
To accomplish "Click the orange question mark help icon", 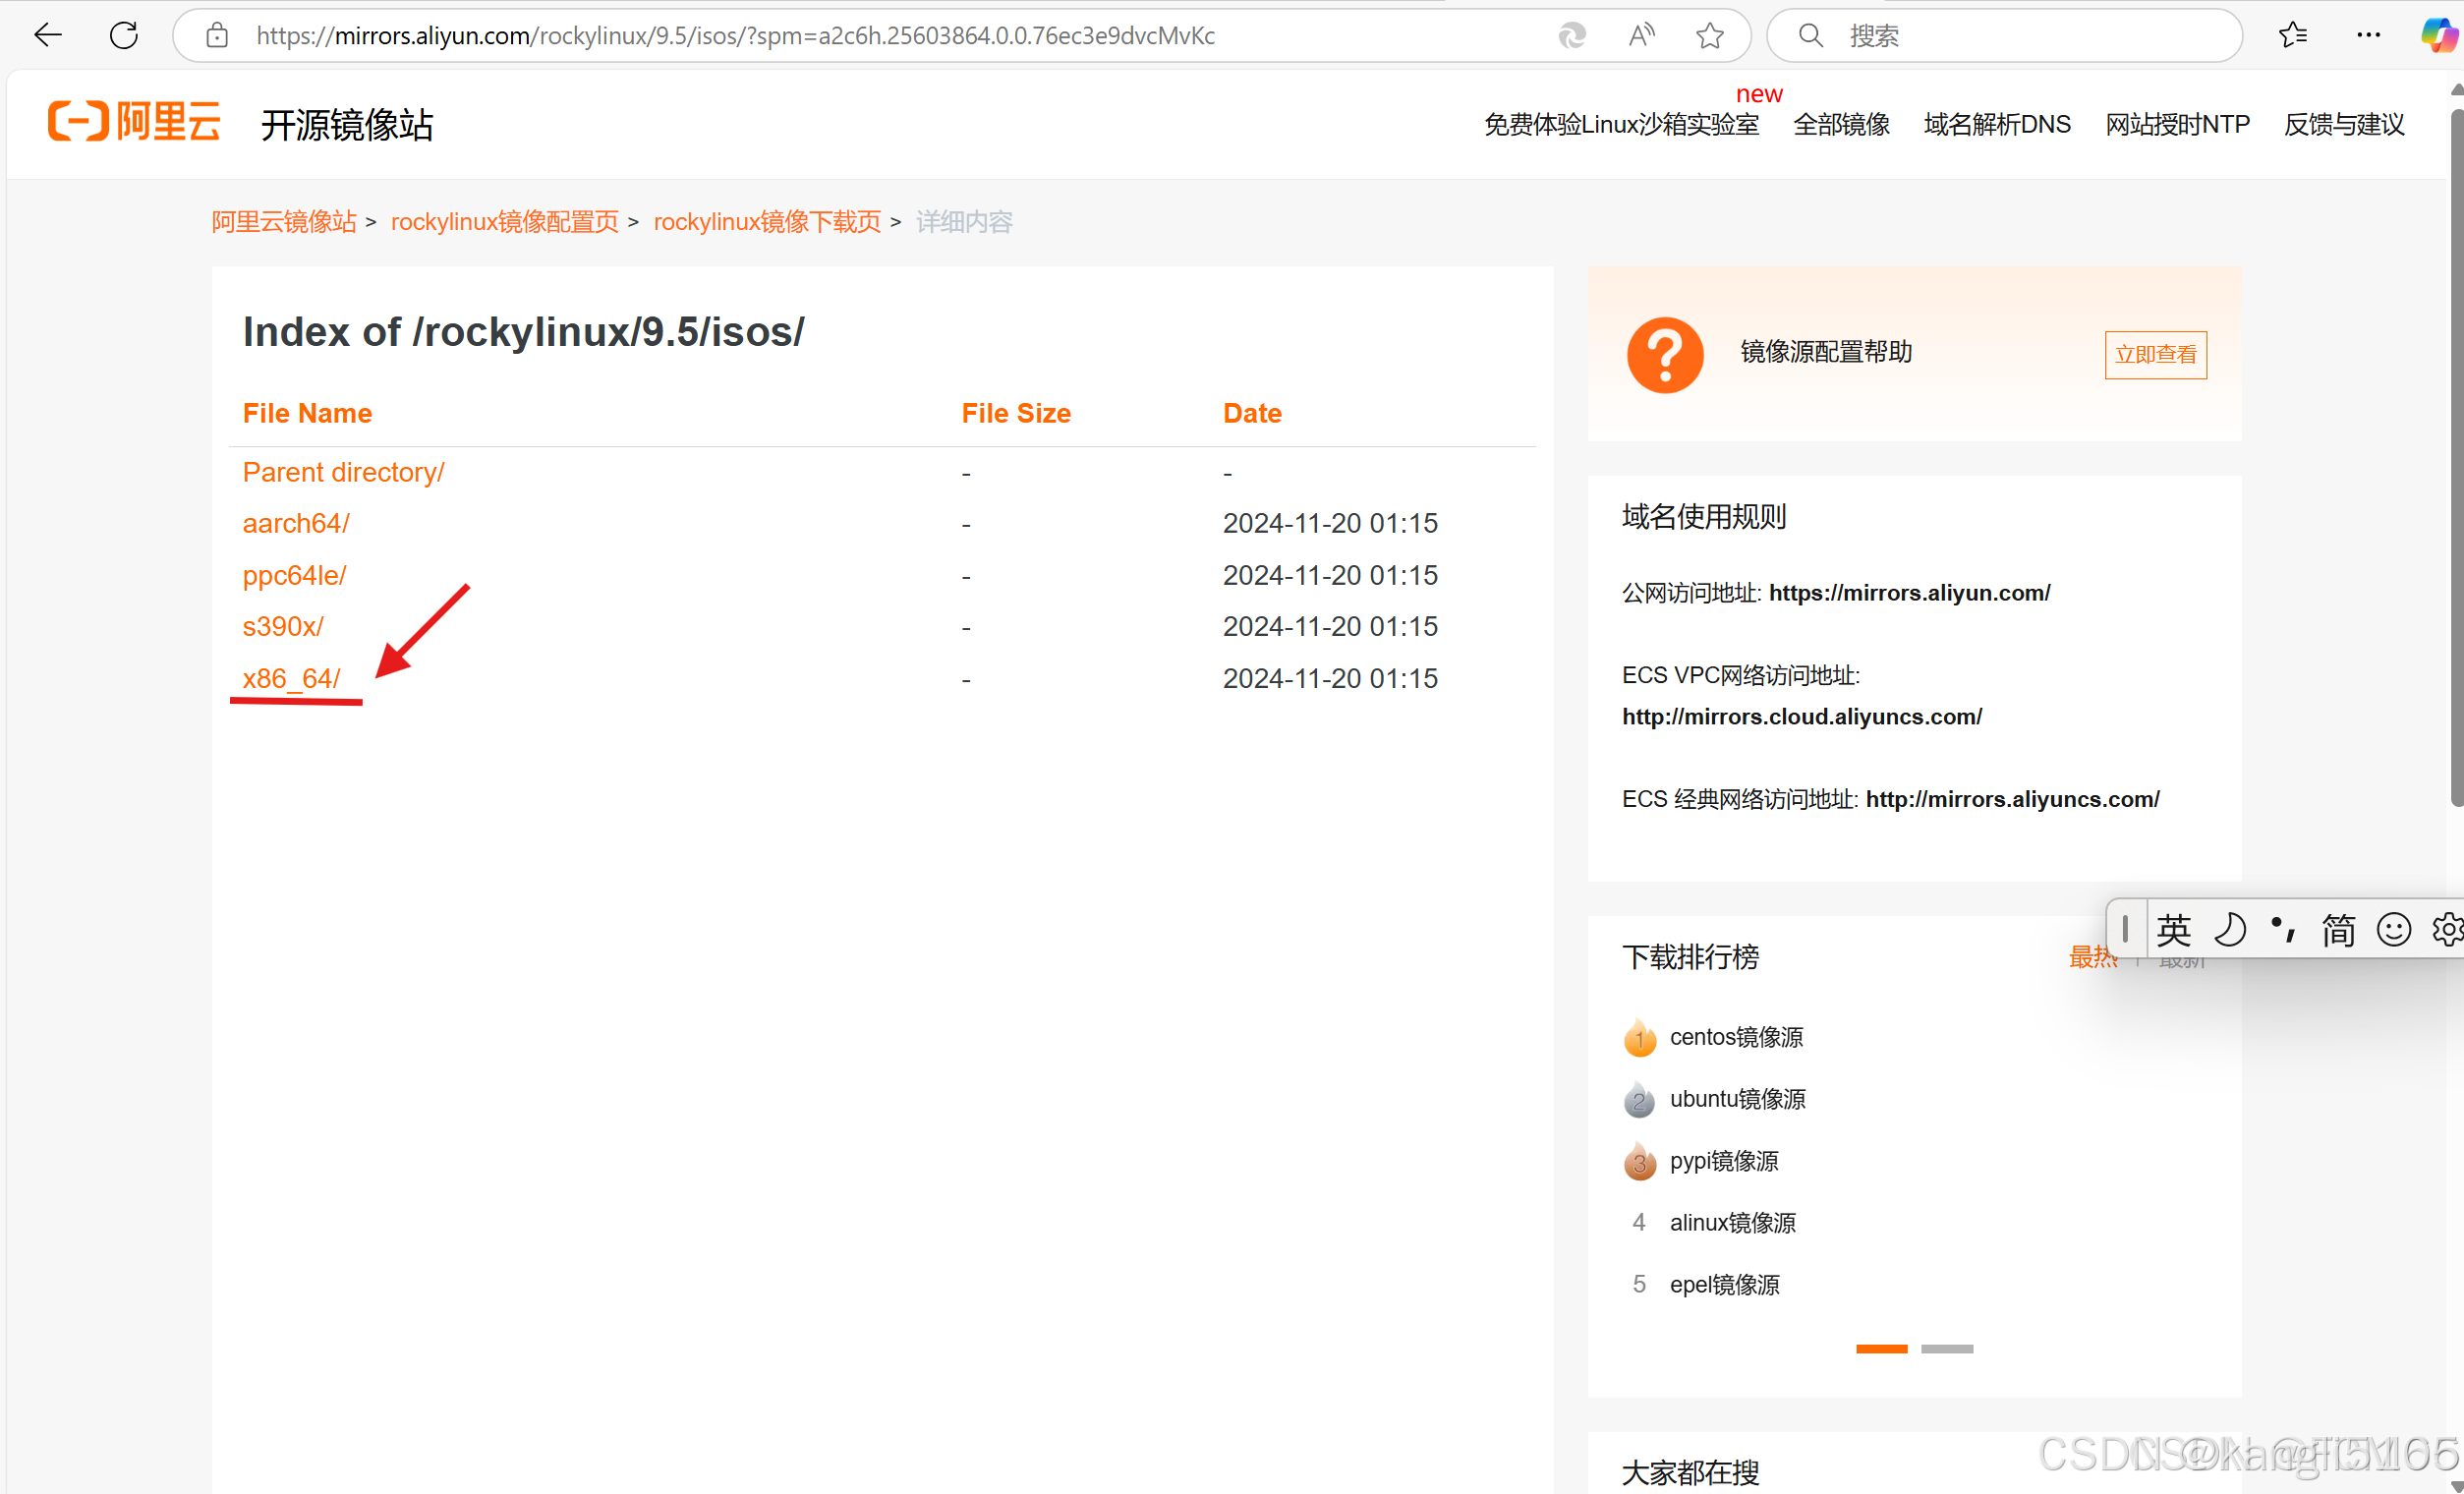I will click(1665, 355).
